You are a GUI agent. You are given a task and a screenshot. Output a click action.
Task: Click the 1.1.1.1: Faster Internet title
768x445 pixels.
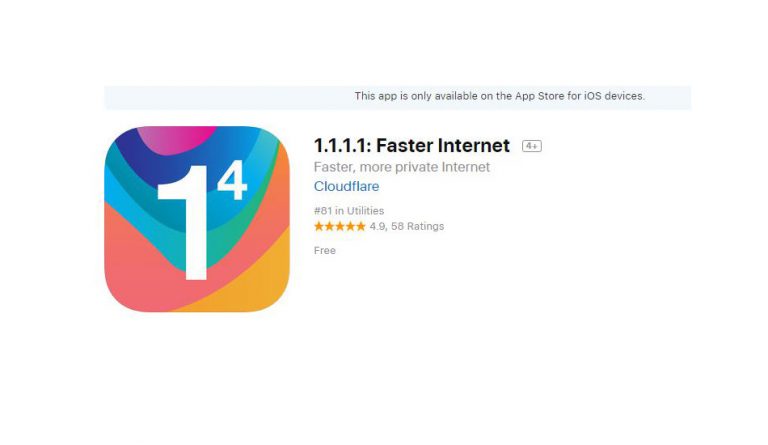point(412,145)
